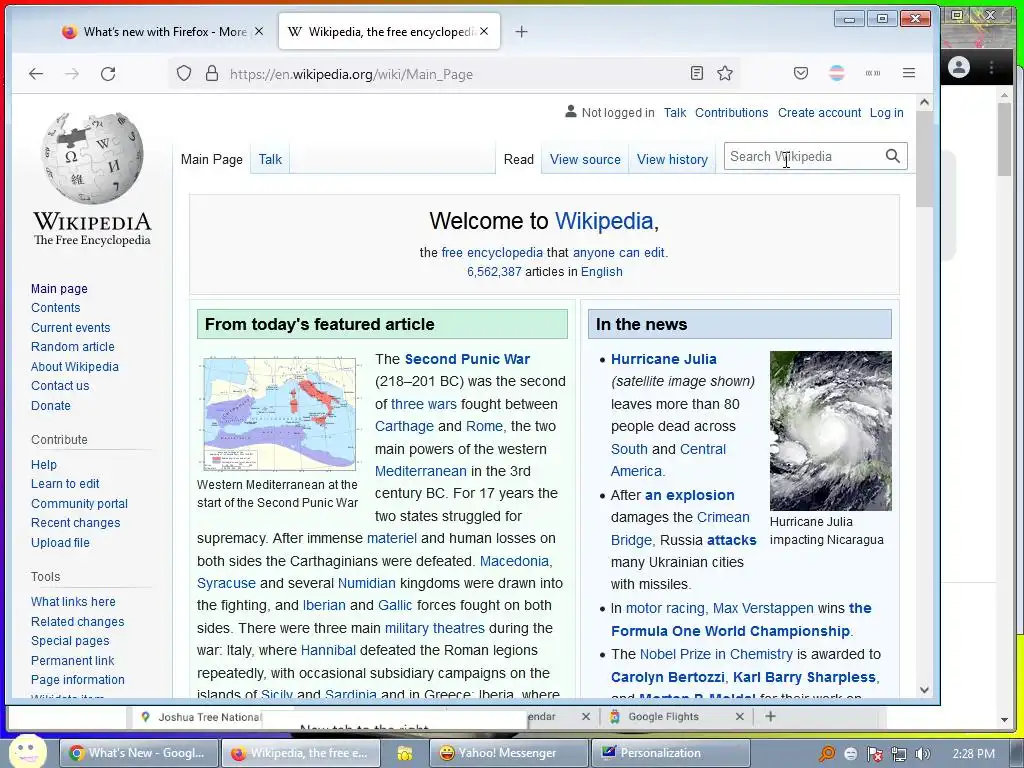Click the volume speaker tray icon

(923, 754)
